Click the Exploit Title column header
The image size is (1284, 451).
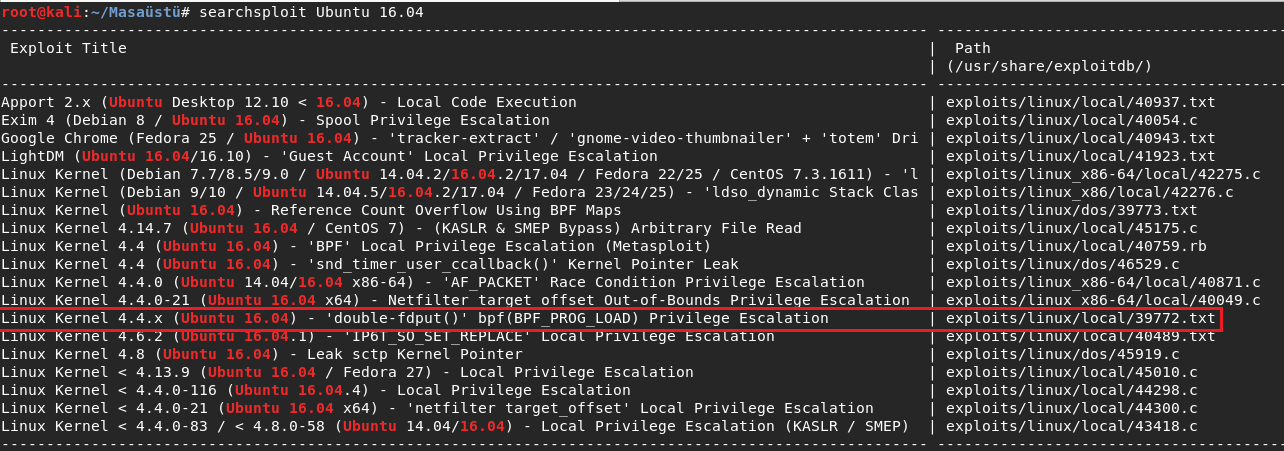tap(68, 48)
